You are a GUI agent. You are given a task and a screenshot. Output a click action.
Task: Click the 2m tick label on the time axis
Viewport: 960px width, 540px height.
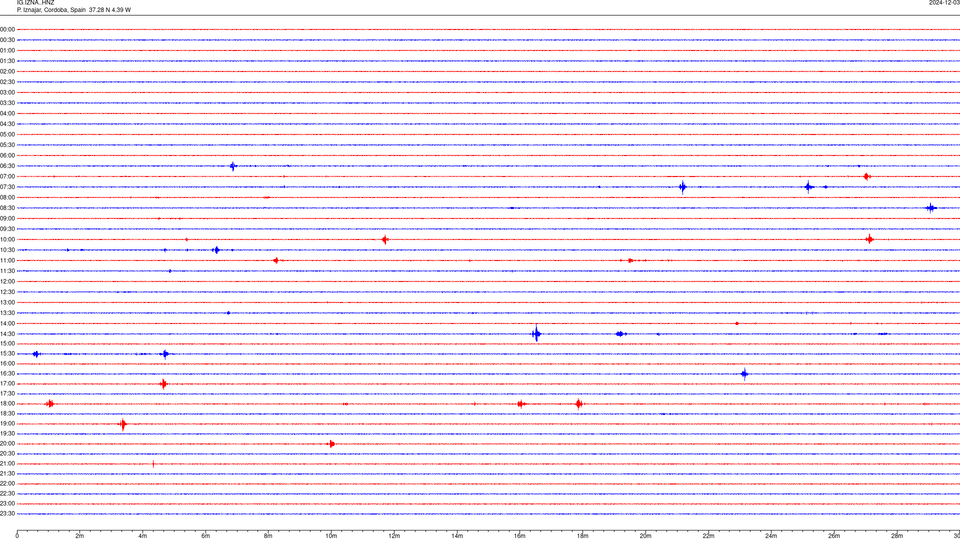pos(80,536)
